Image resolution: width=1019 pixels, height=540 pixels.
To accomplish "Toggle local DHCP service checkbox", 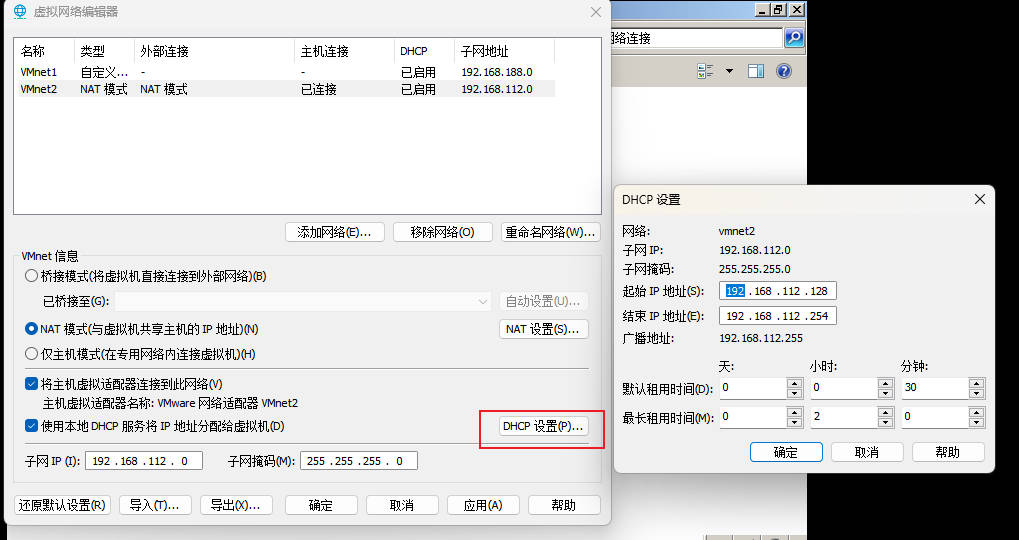I will click(x=32, y=427).
